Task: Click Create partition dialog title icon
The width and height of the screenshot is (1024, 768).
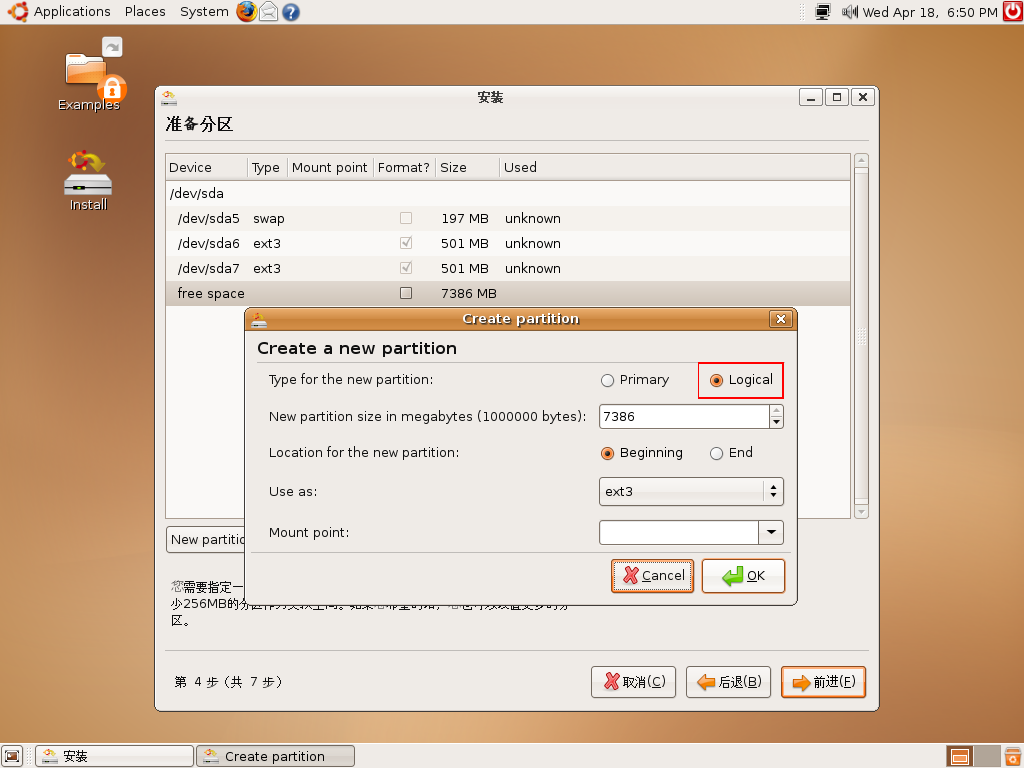Action: click(259, 319)
